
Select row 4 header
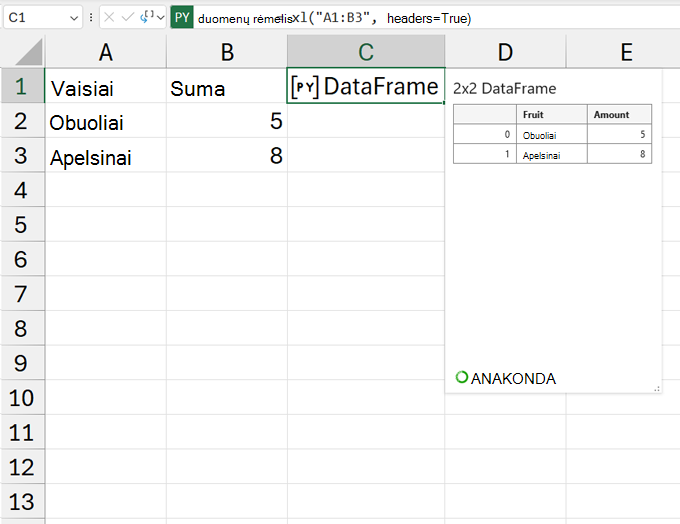[x=23, y=190]
